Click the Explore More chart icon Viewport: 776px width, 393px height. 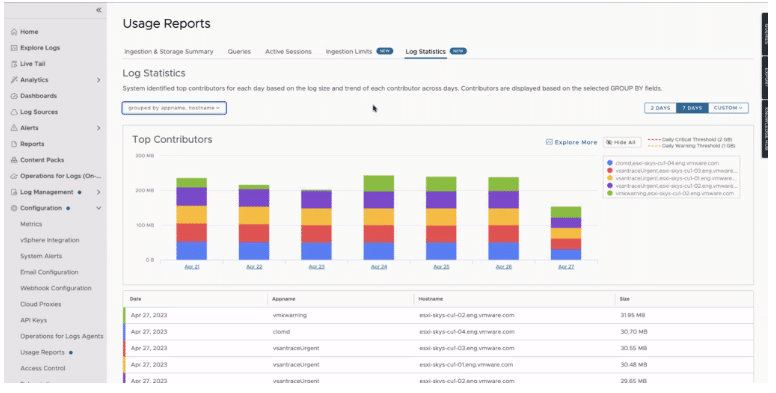(x=549, y=142)
